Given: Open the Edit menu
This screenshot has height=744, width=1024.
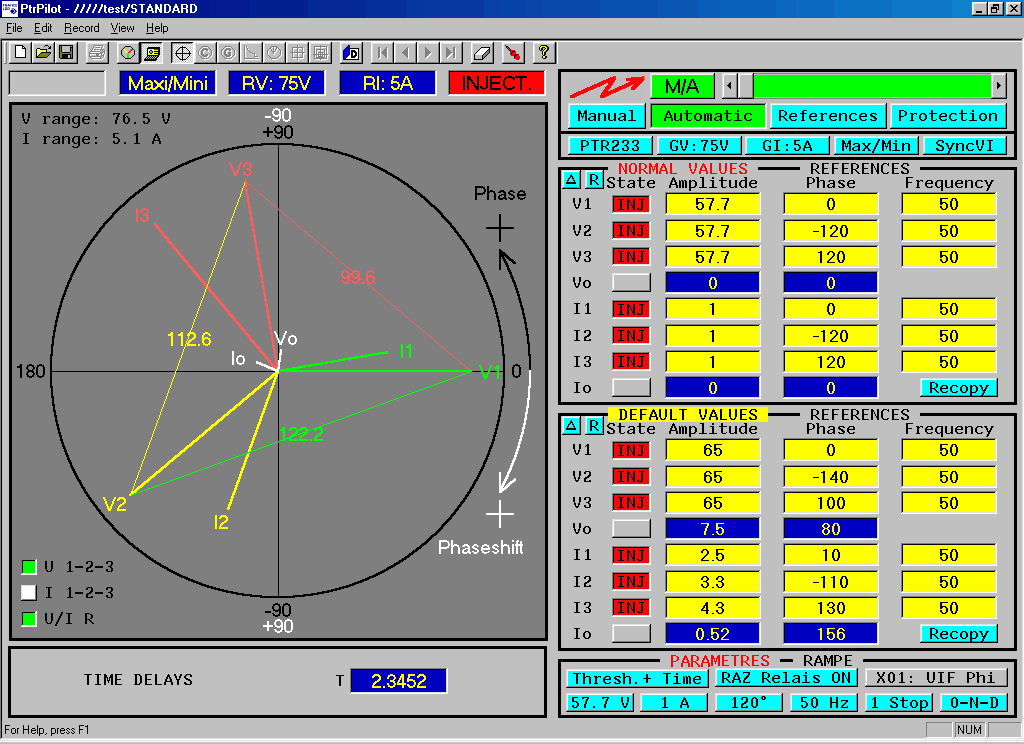Looking at the screenshot, I should coord(43,28).
